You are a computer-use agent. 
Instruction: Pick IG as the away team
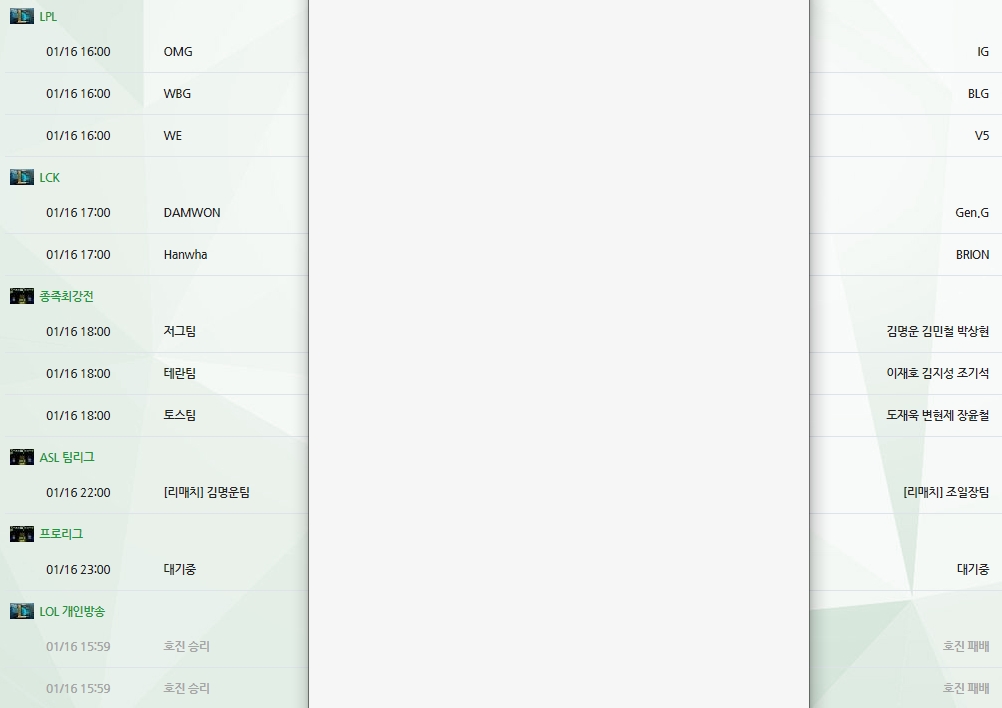pyautogui.click(x=982, y=52)
